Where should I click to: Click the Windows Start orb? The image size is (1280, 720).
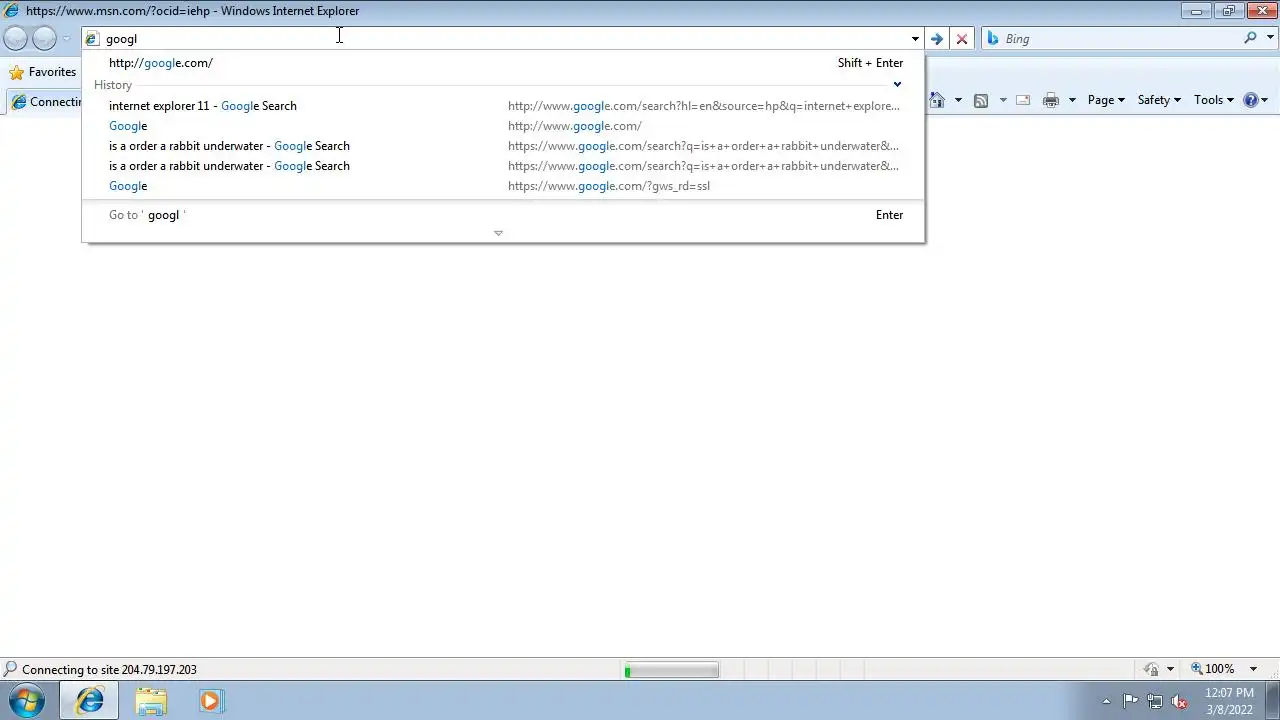(27, 700)
